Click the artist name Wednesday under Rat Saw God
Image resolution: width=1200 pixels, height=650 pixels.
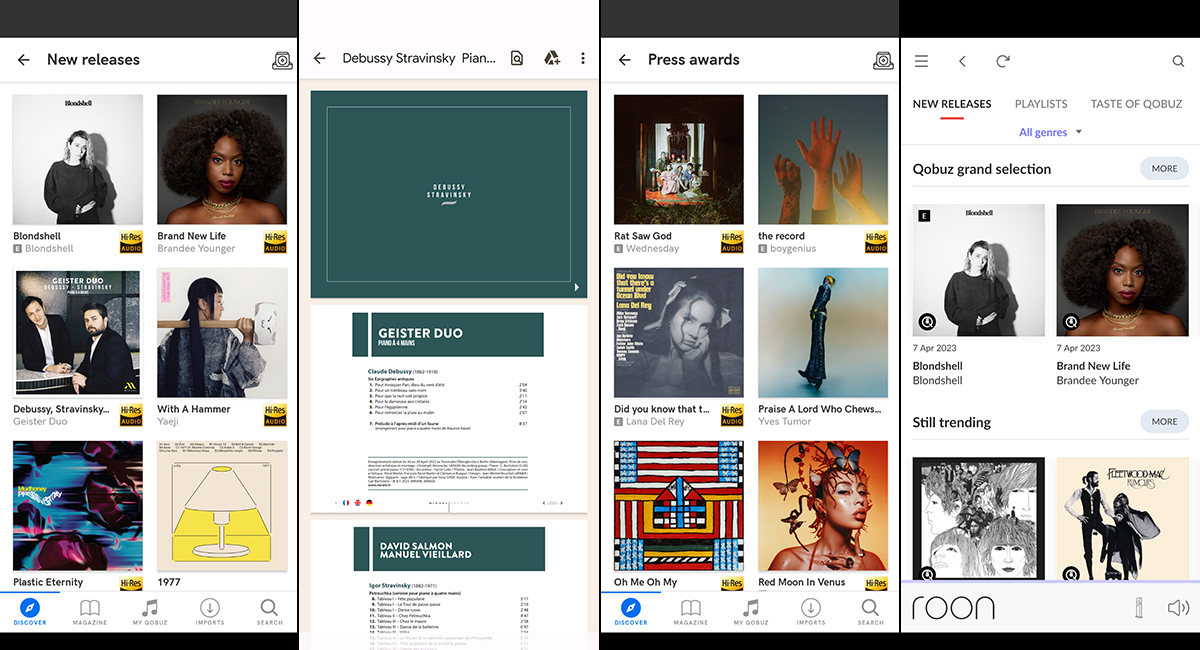coord(652,249)
